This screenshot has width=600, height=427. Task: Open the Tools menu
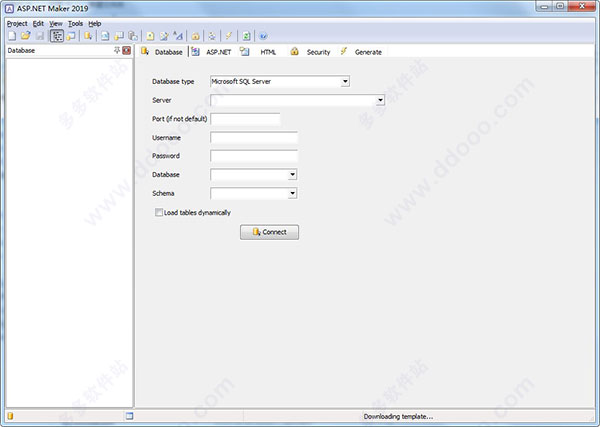[x=75, y=24]
